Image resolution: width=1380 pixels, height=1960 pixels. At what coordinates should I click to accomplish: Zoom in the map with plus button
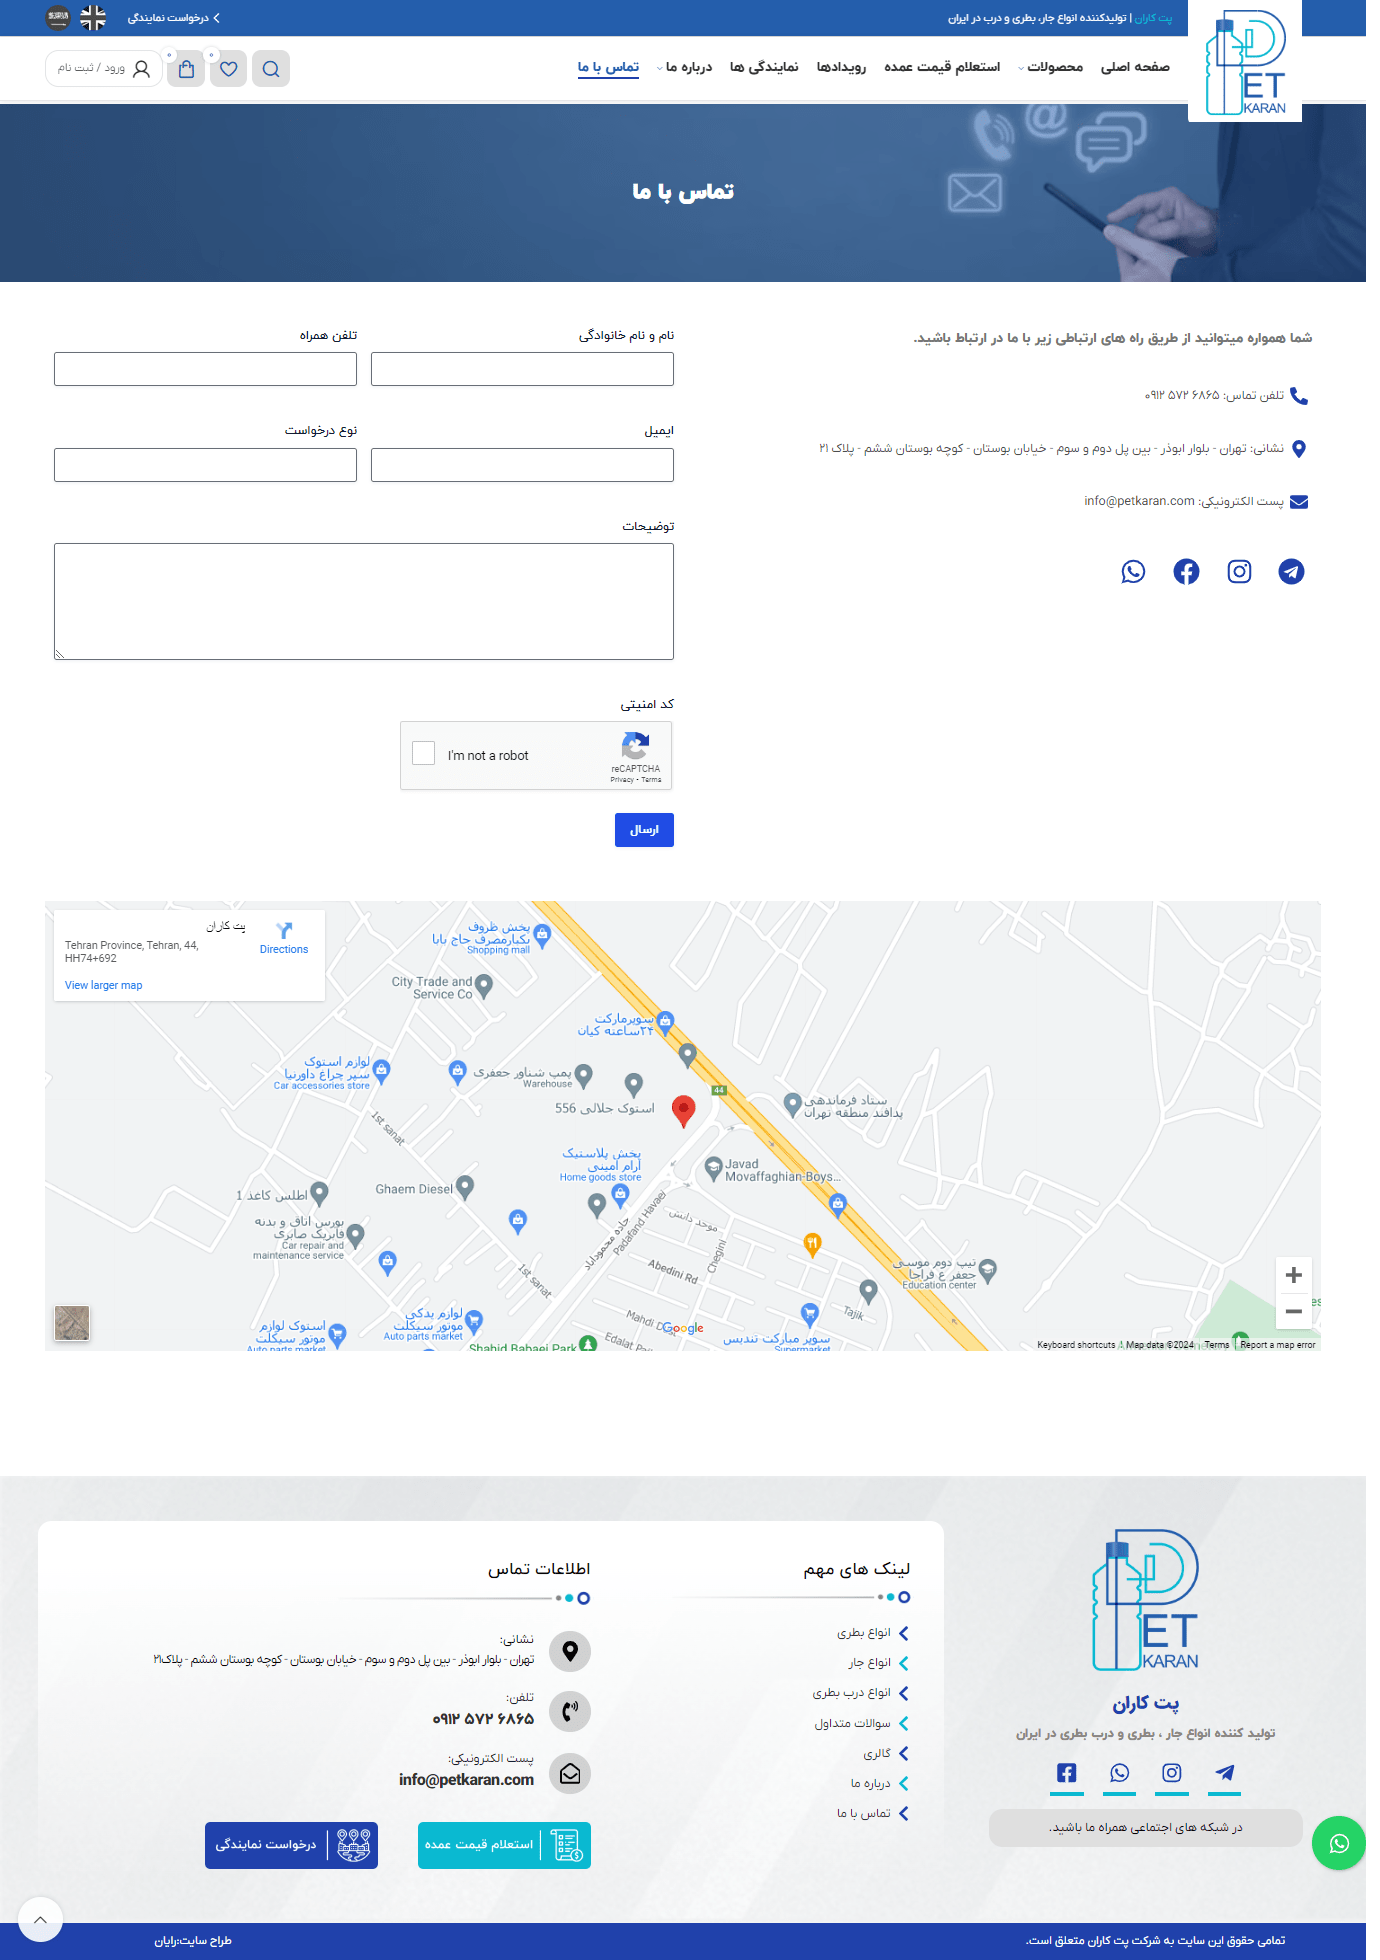click(1293, 1275)
